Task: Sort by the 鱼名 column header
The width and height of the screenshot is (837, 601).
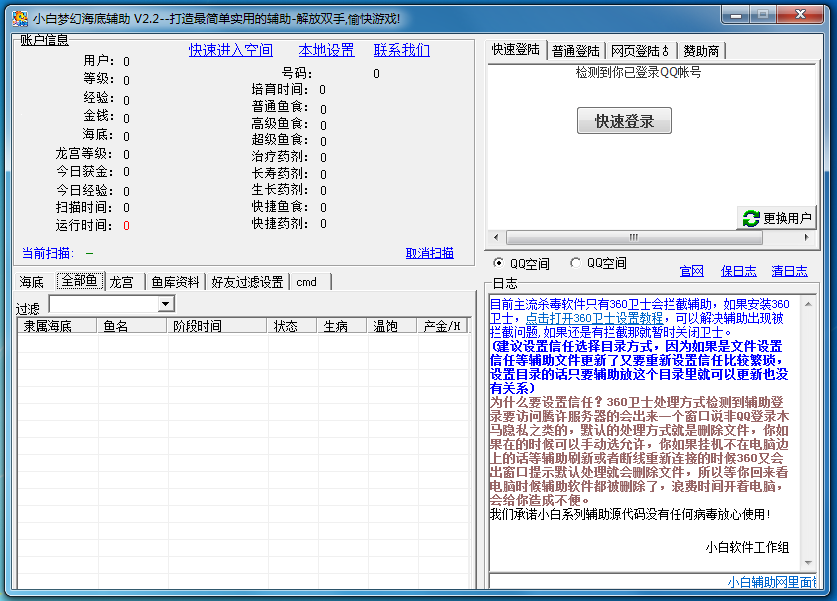Action: [x=131, y=326]
